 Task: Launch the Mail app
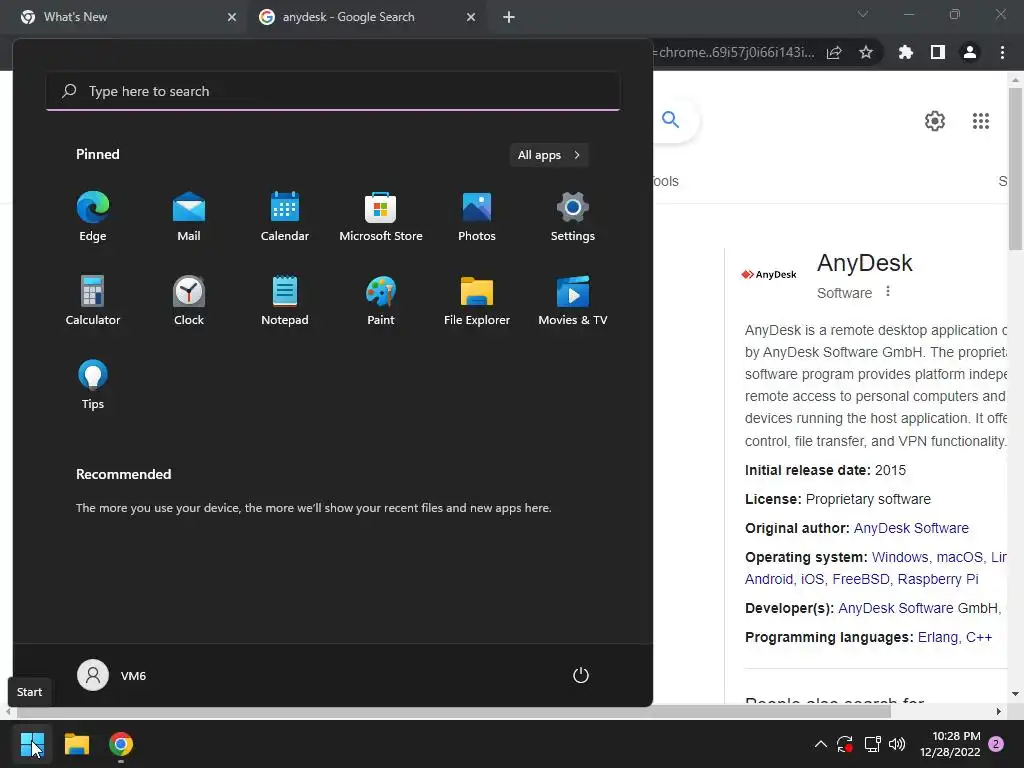pyautogui.click(x=189, y=216)
